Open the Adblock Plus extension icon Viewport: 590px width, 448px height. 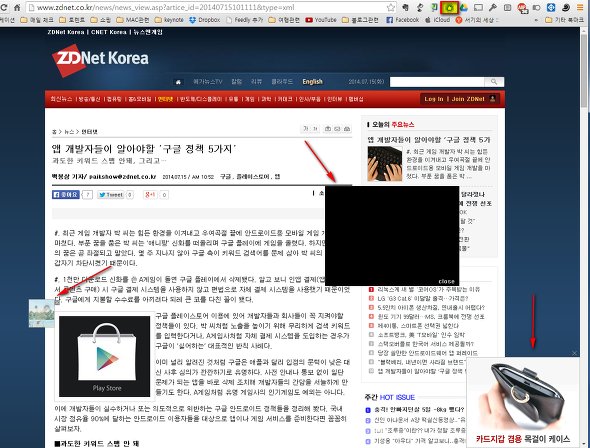522,7
